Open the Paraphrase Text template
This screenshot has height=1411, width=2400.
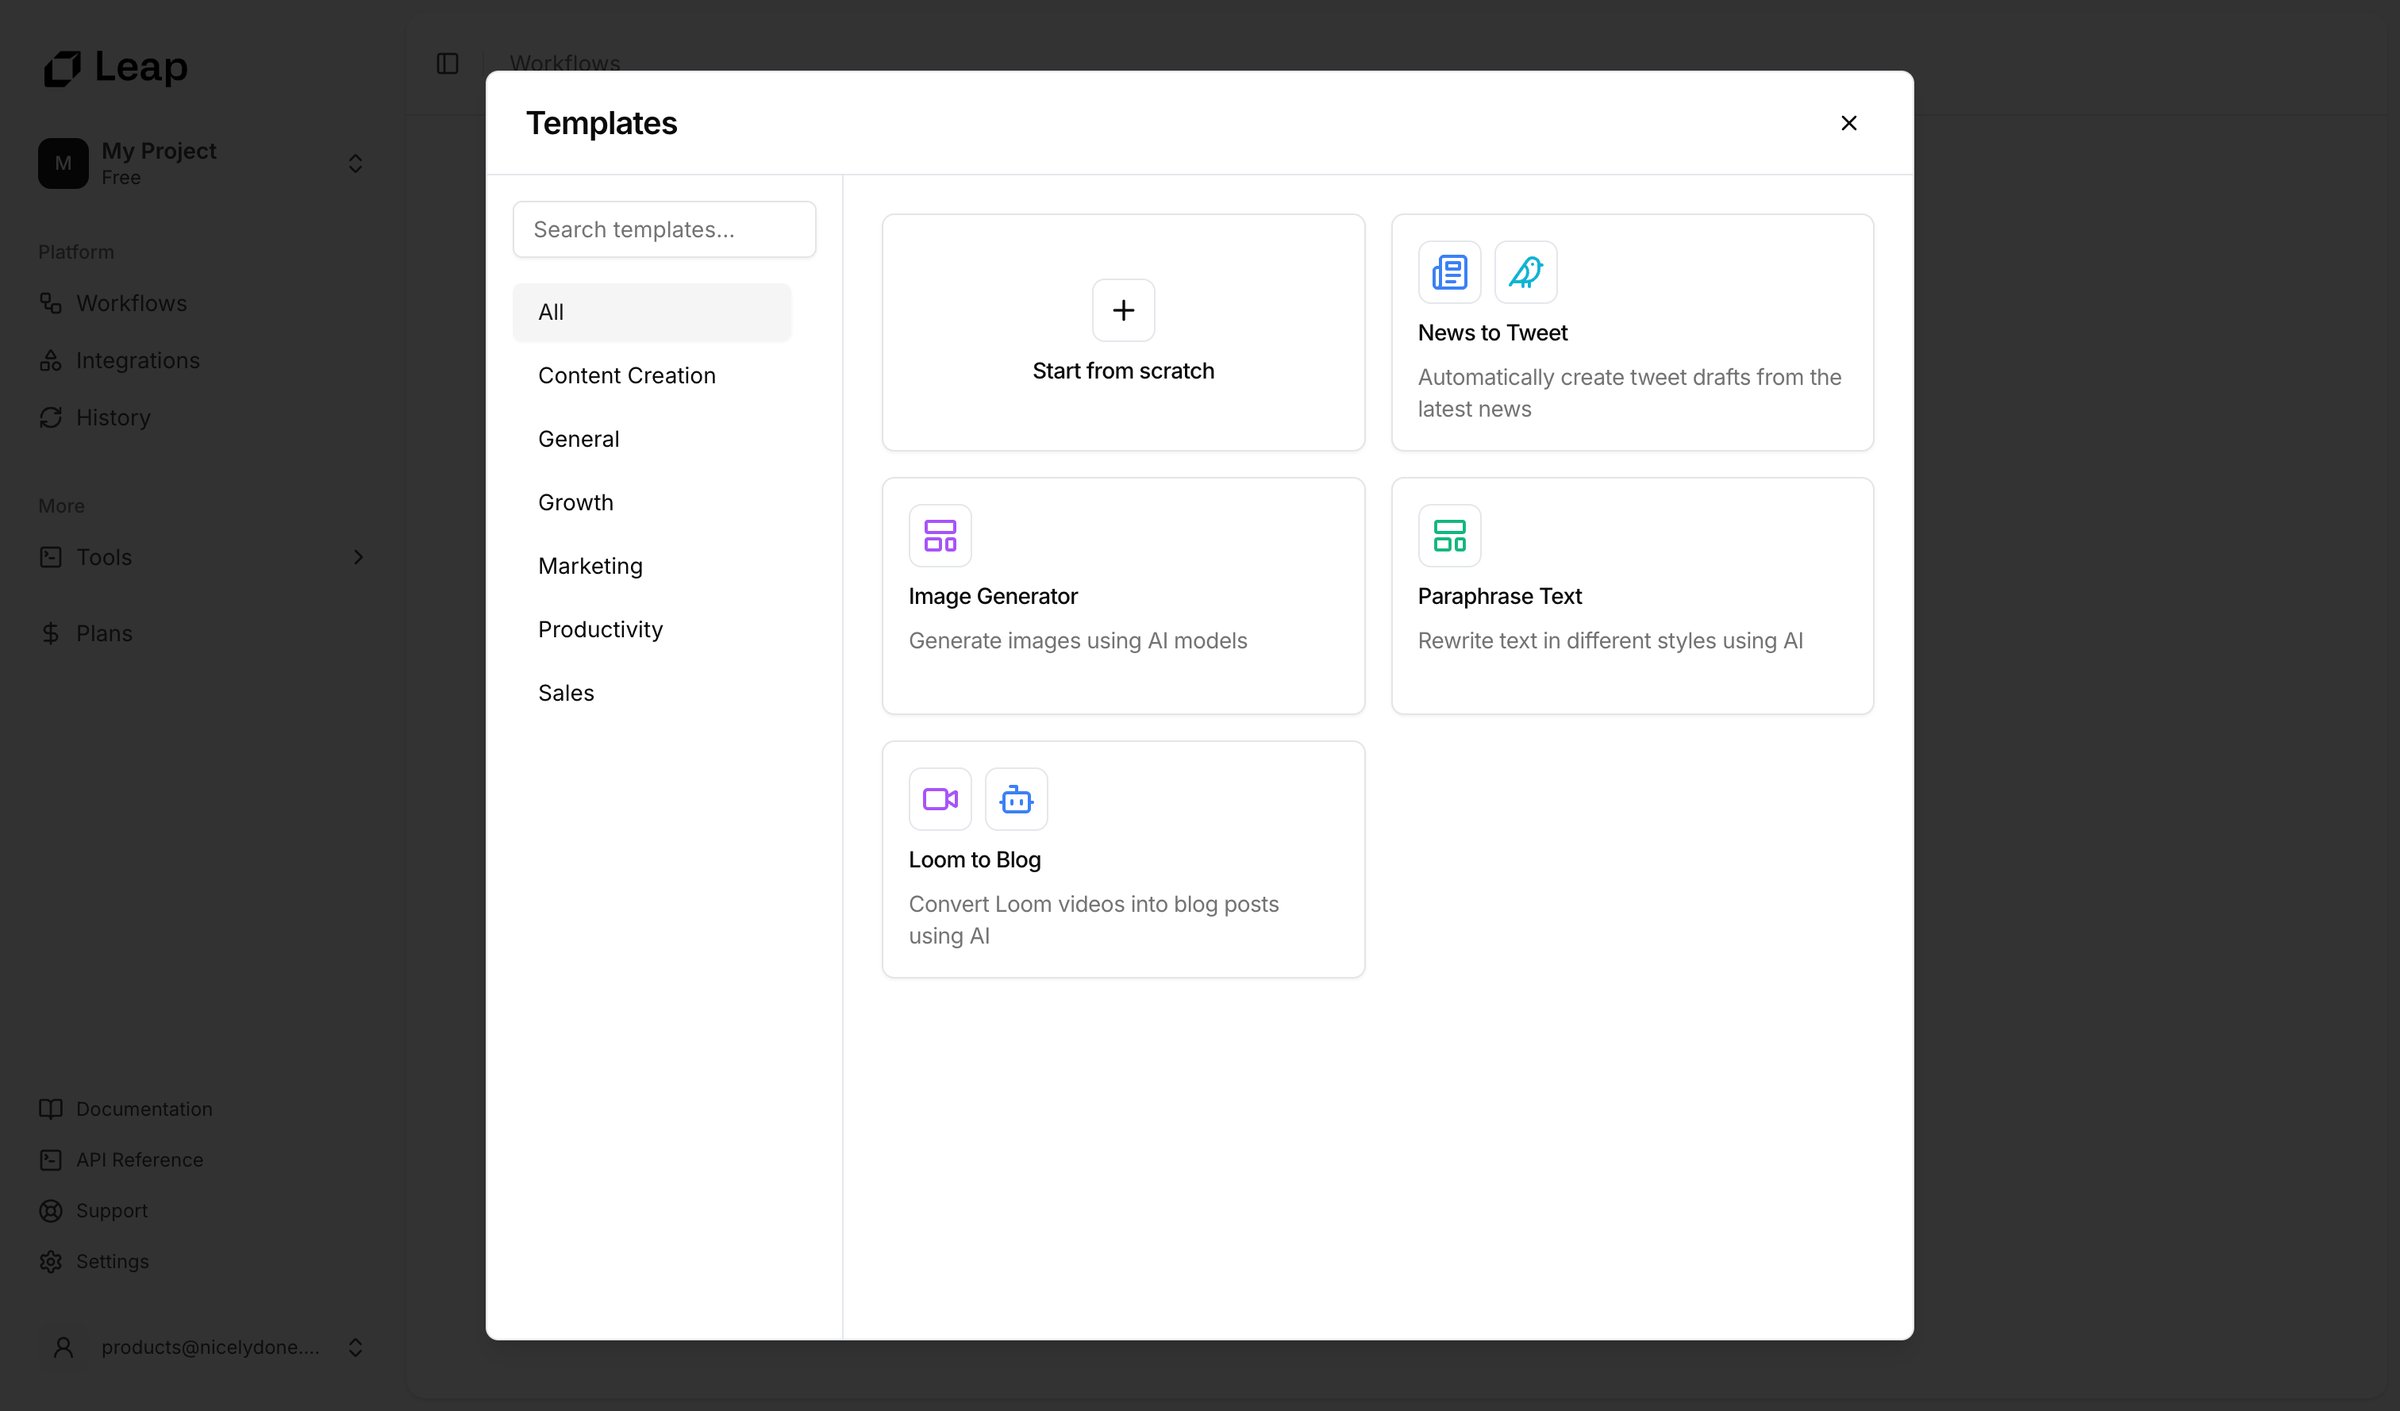click(1632, 596)
